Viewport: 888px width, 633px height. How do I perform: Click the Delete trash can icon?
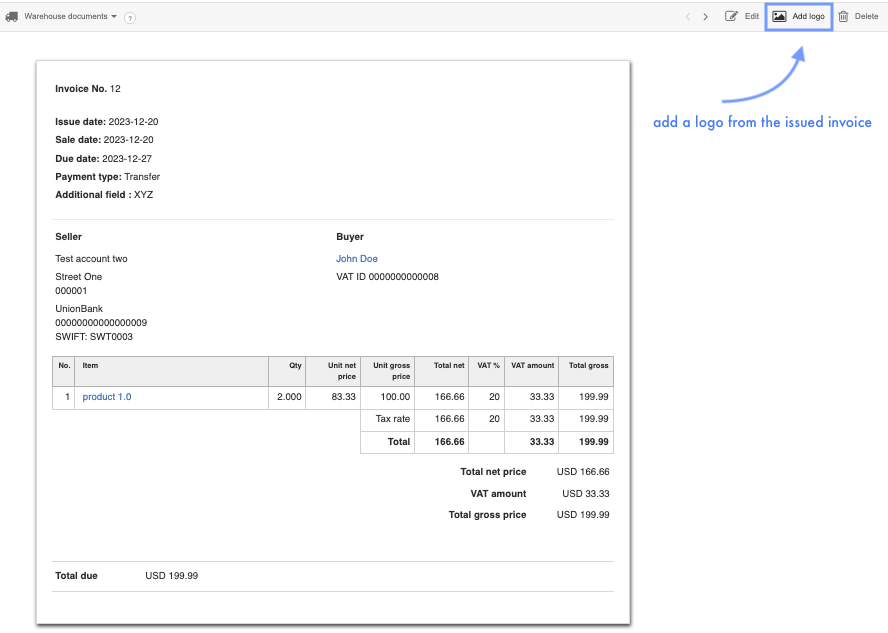843,16
